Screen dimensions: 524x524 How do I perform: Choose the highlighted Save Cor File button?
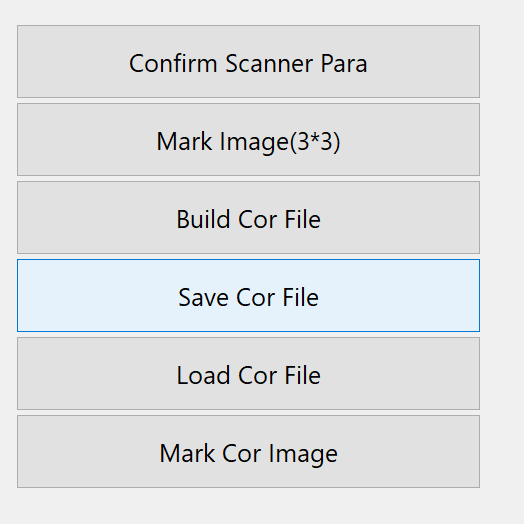(248, 295)
